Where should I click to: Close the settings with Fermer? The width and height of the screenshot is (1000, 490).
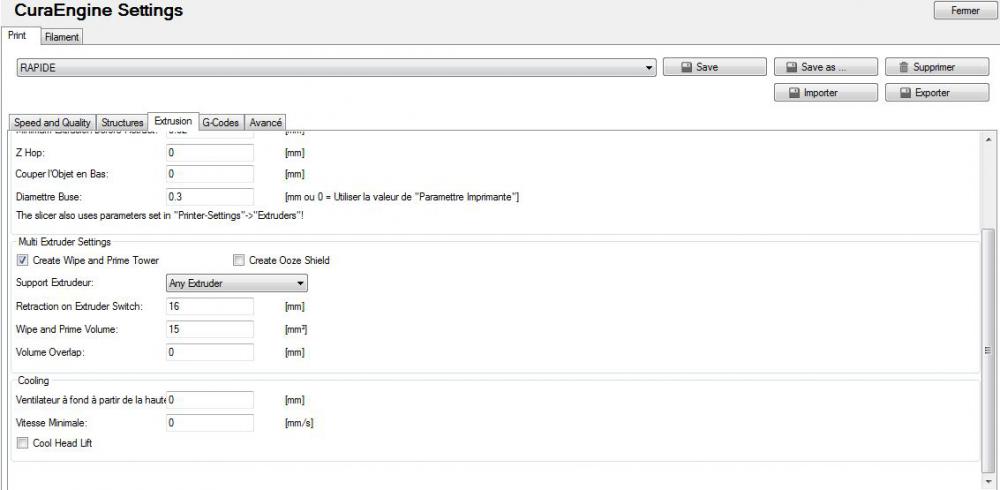tap(965, 10)
